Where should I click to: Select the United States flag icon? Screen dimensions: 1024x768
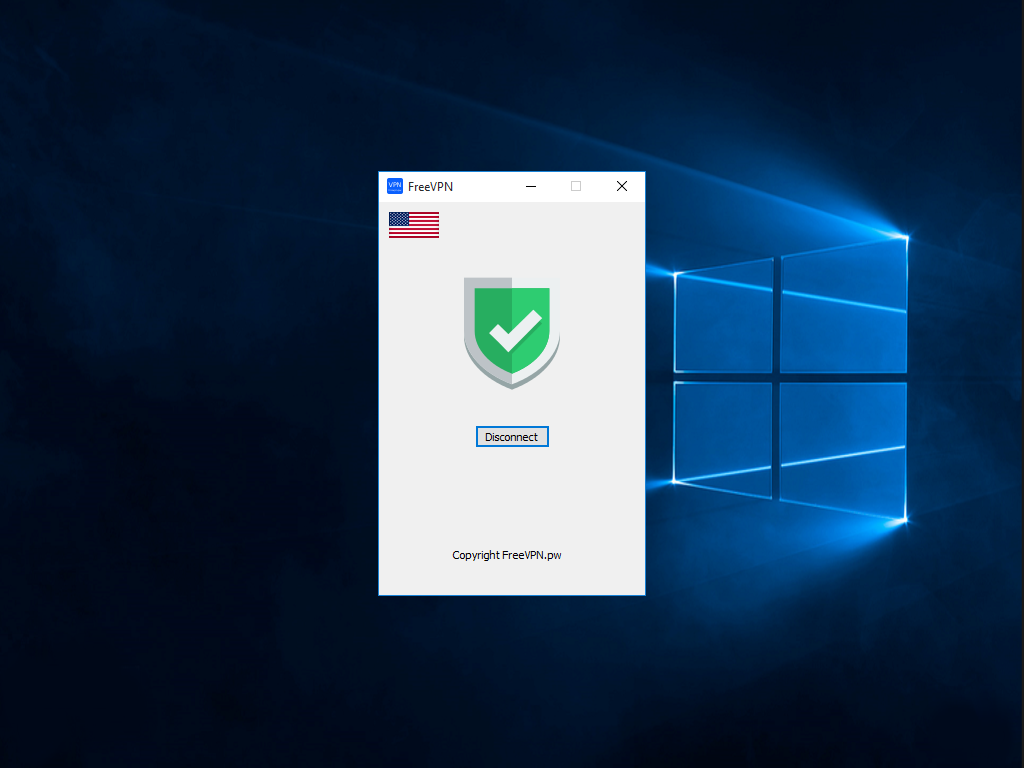click(x=414, y=225)
